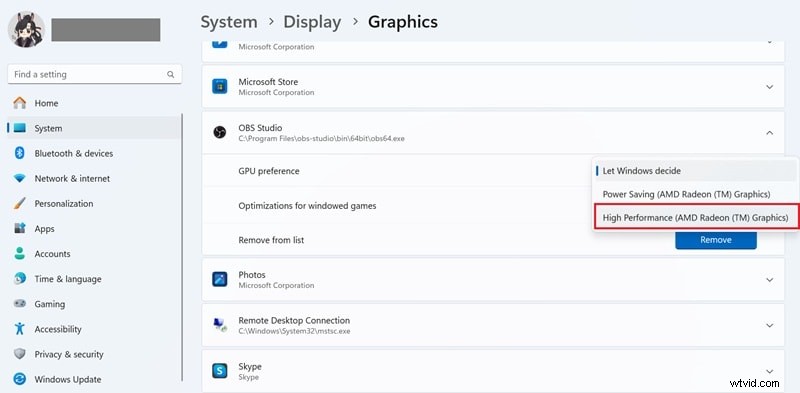Click the Skype app icon
800x393 pixels.
click(x=219, y=371)
